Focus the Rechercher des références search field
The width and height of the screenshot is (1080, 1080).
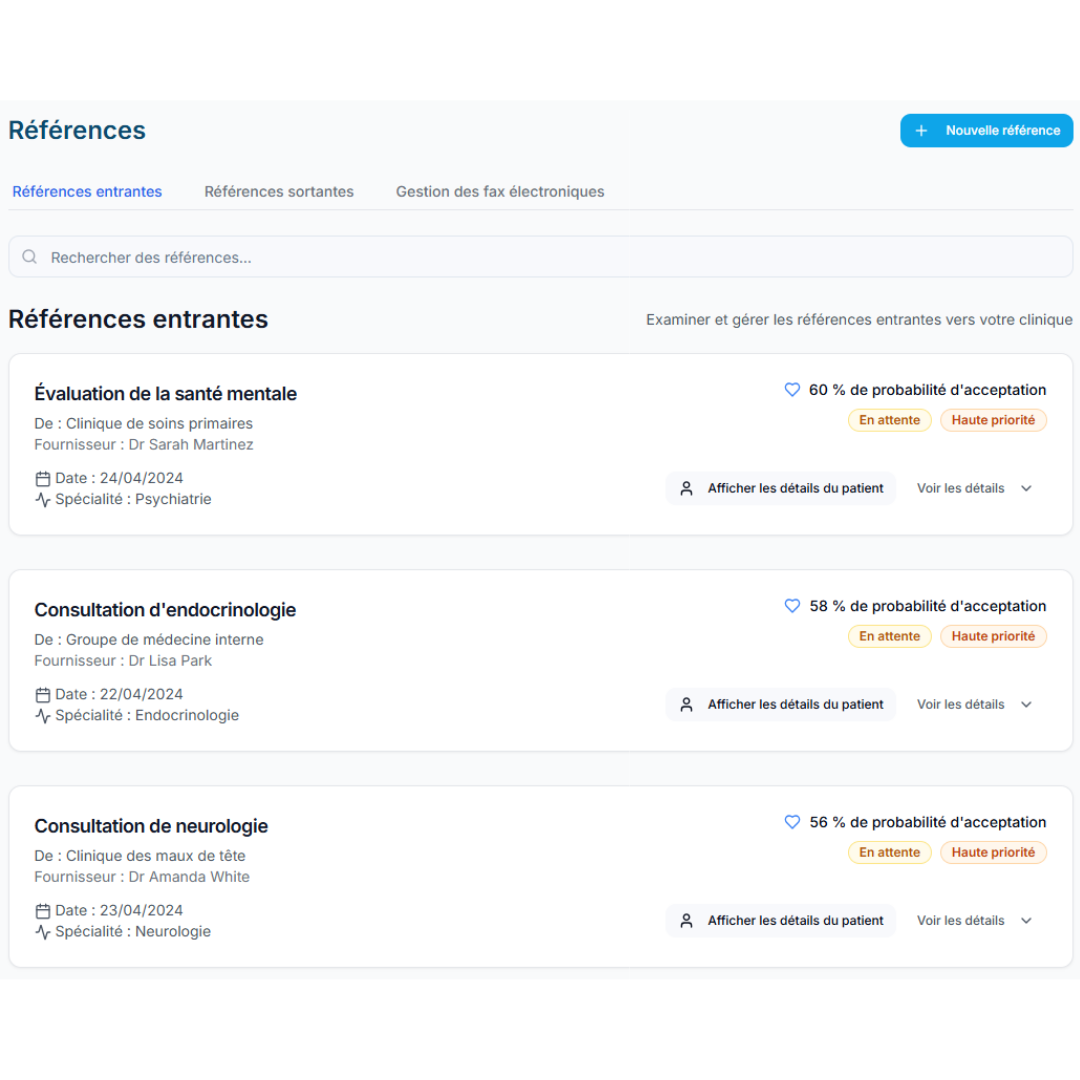click(x=541, y=257)
